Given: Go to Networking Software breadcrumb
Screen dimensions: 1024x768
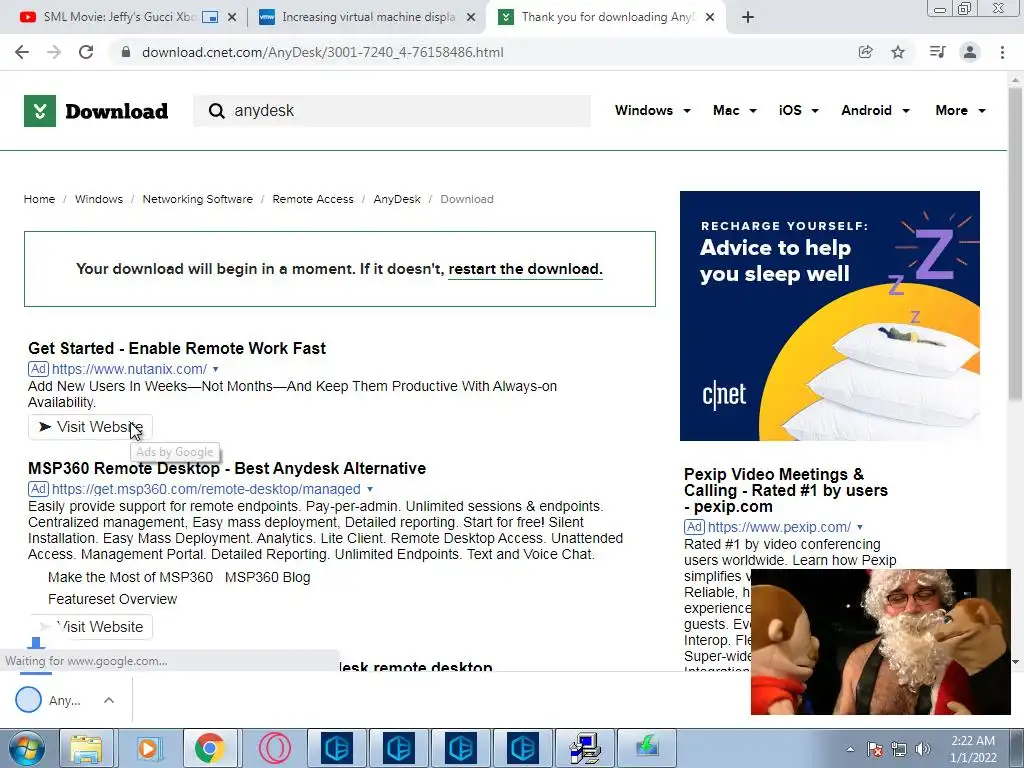Looking at the screenshot, I should coord(197,199).
